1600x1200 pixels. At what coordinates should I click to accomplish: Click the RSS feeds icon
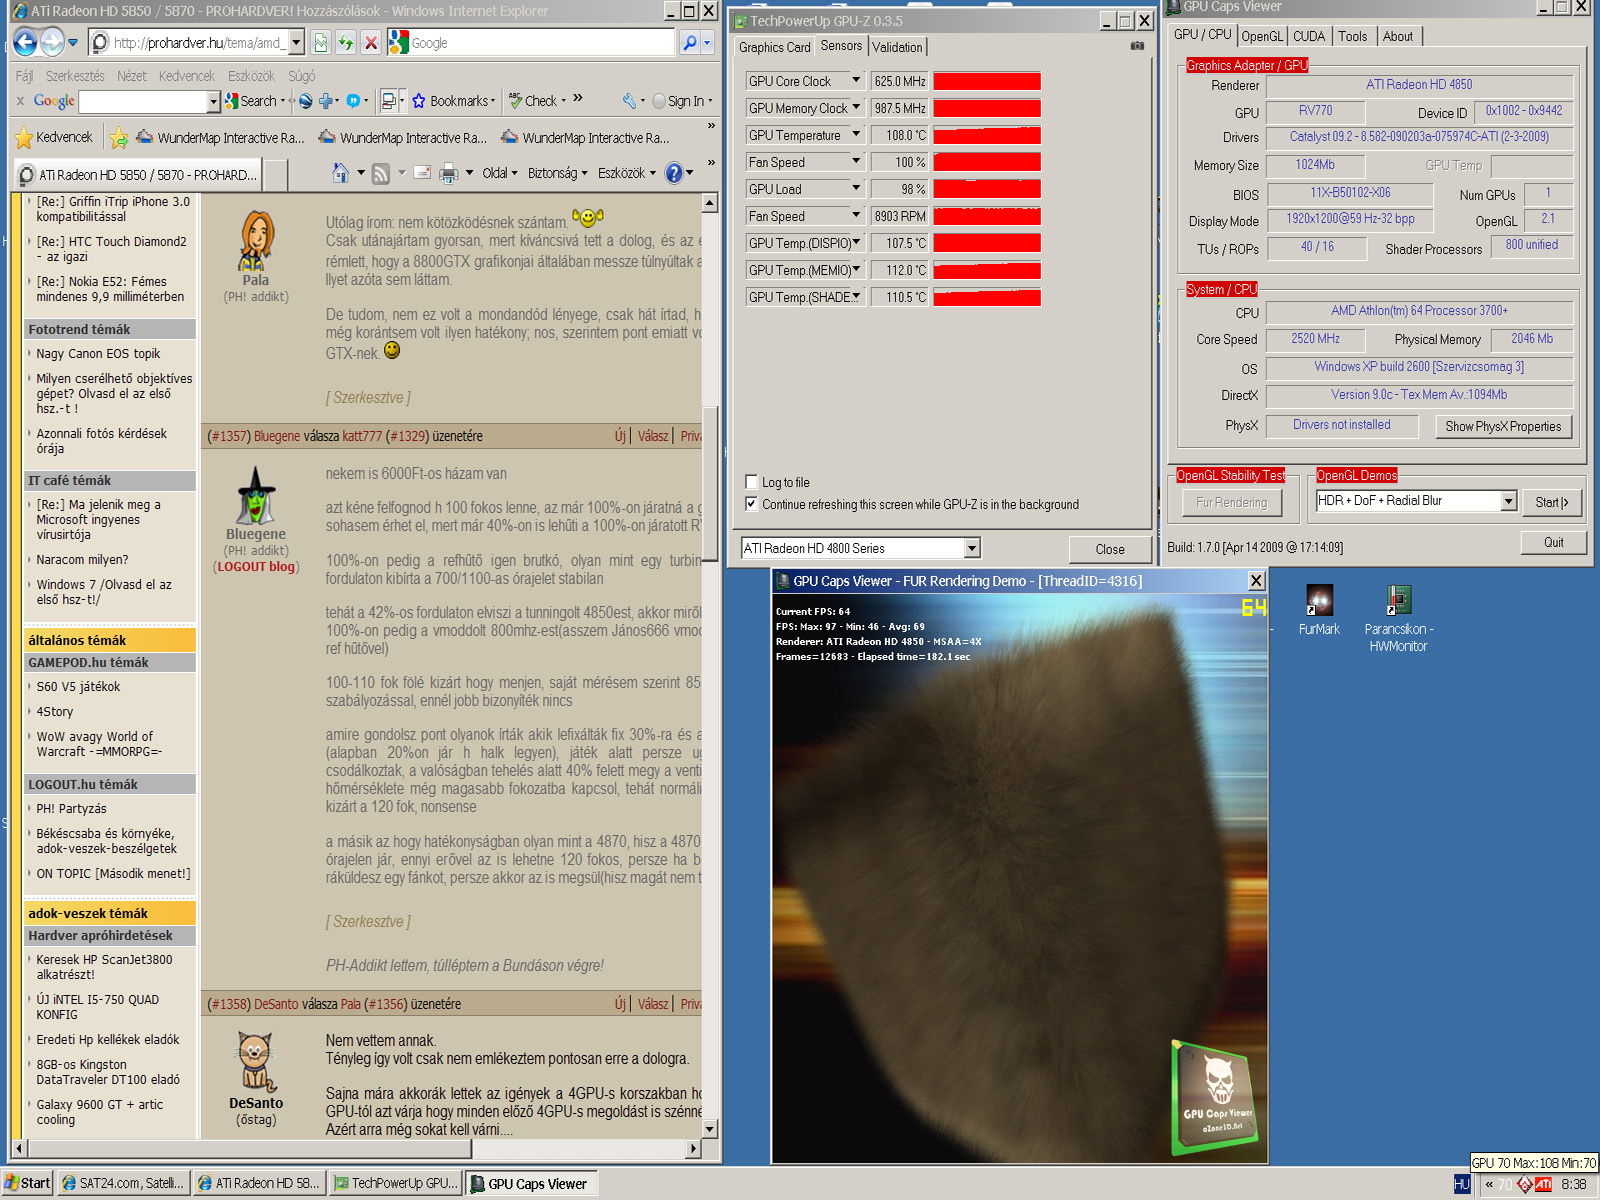tap(381, 173)
